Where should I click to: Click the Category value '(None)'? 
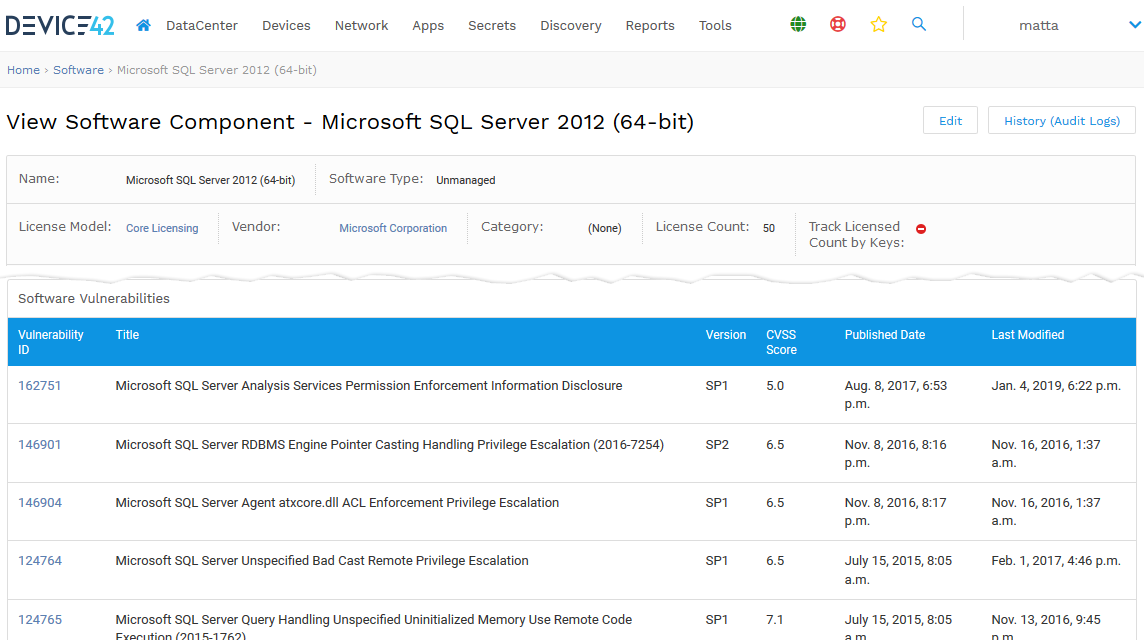[604, 228]
